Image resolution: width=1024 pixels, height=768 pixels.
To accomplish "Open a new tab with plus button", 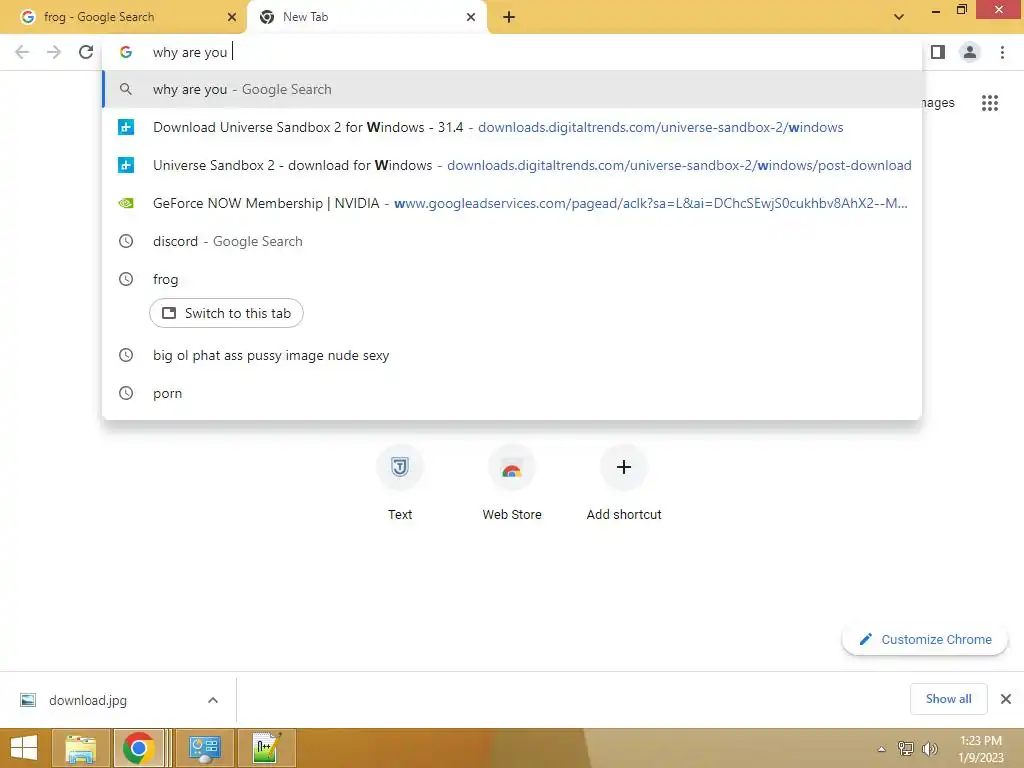I will 509,17.
